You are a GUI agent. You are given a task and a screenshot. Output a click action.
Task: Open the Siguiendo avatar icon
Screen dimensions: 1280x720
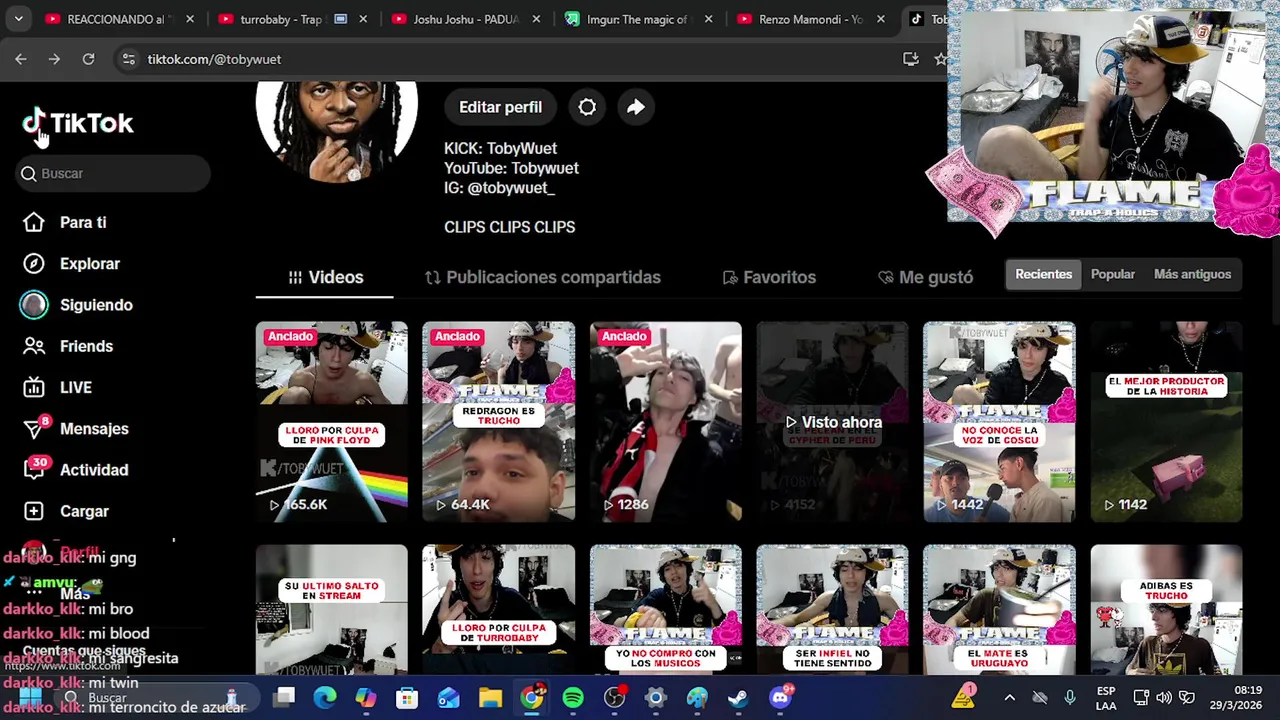tap(34, 305)
